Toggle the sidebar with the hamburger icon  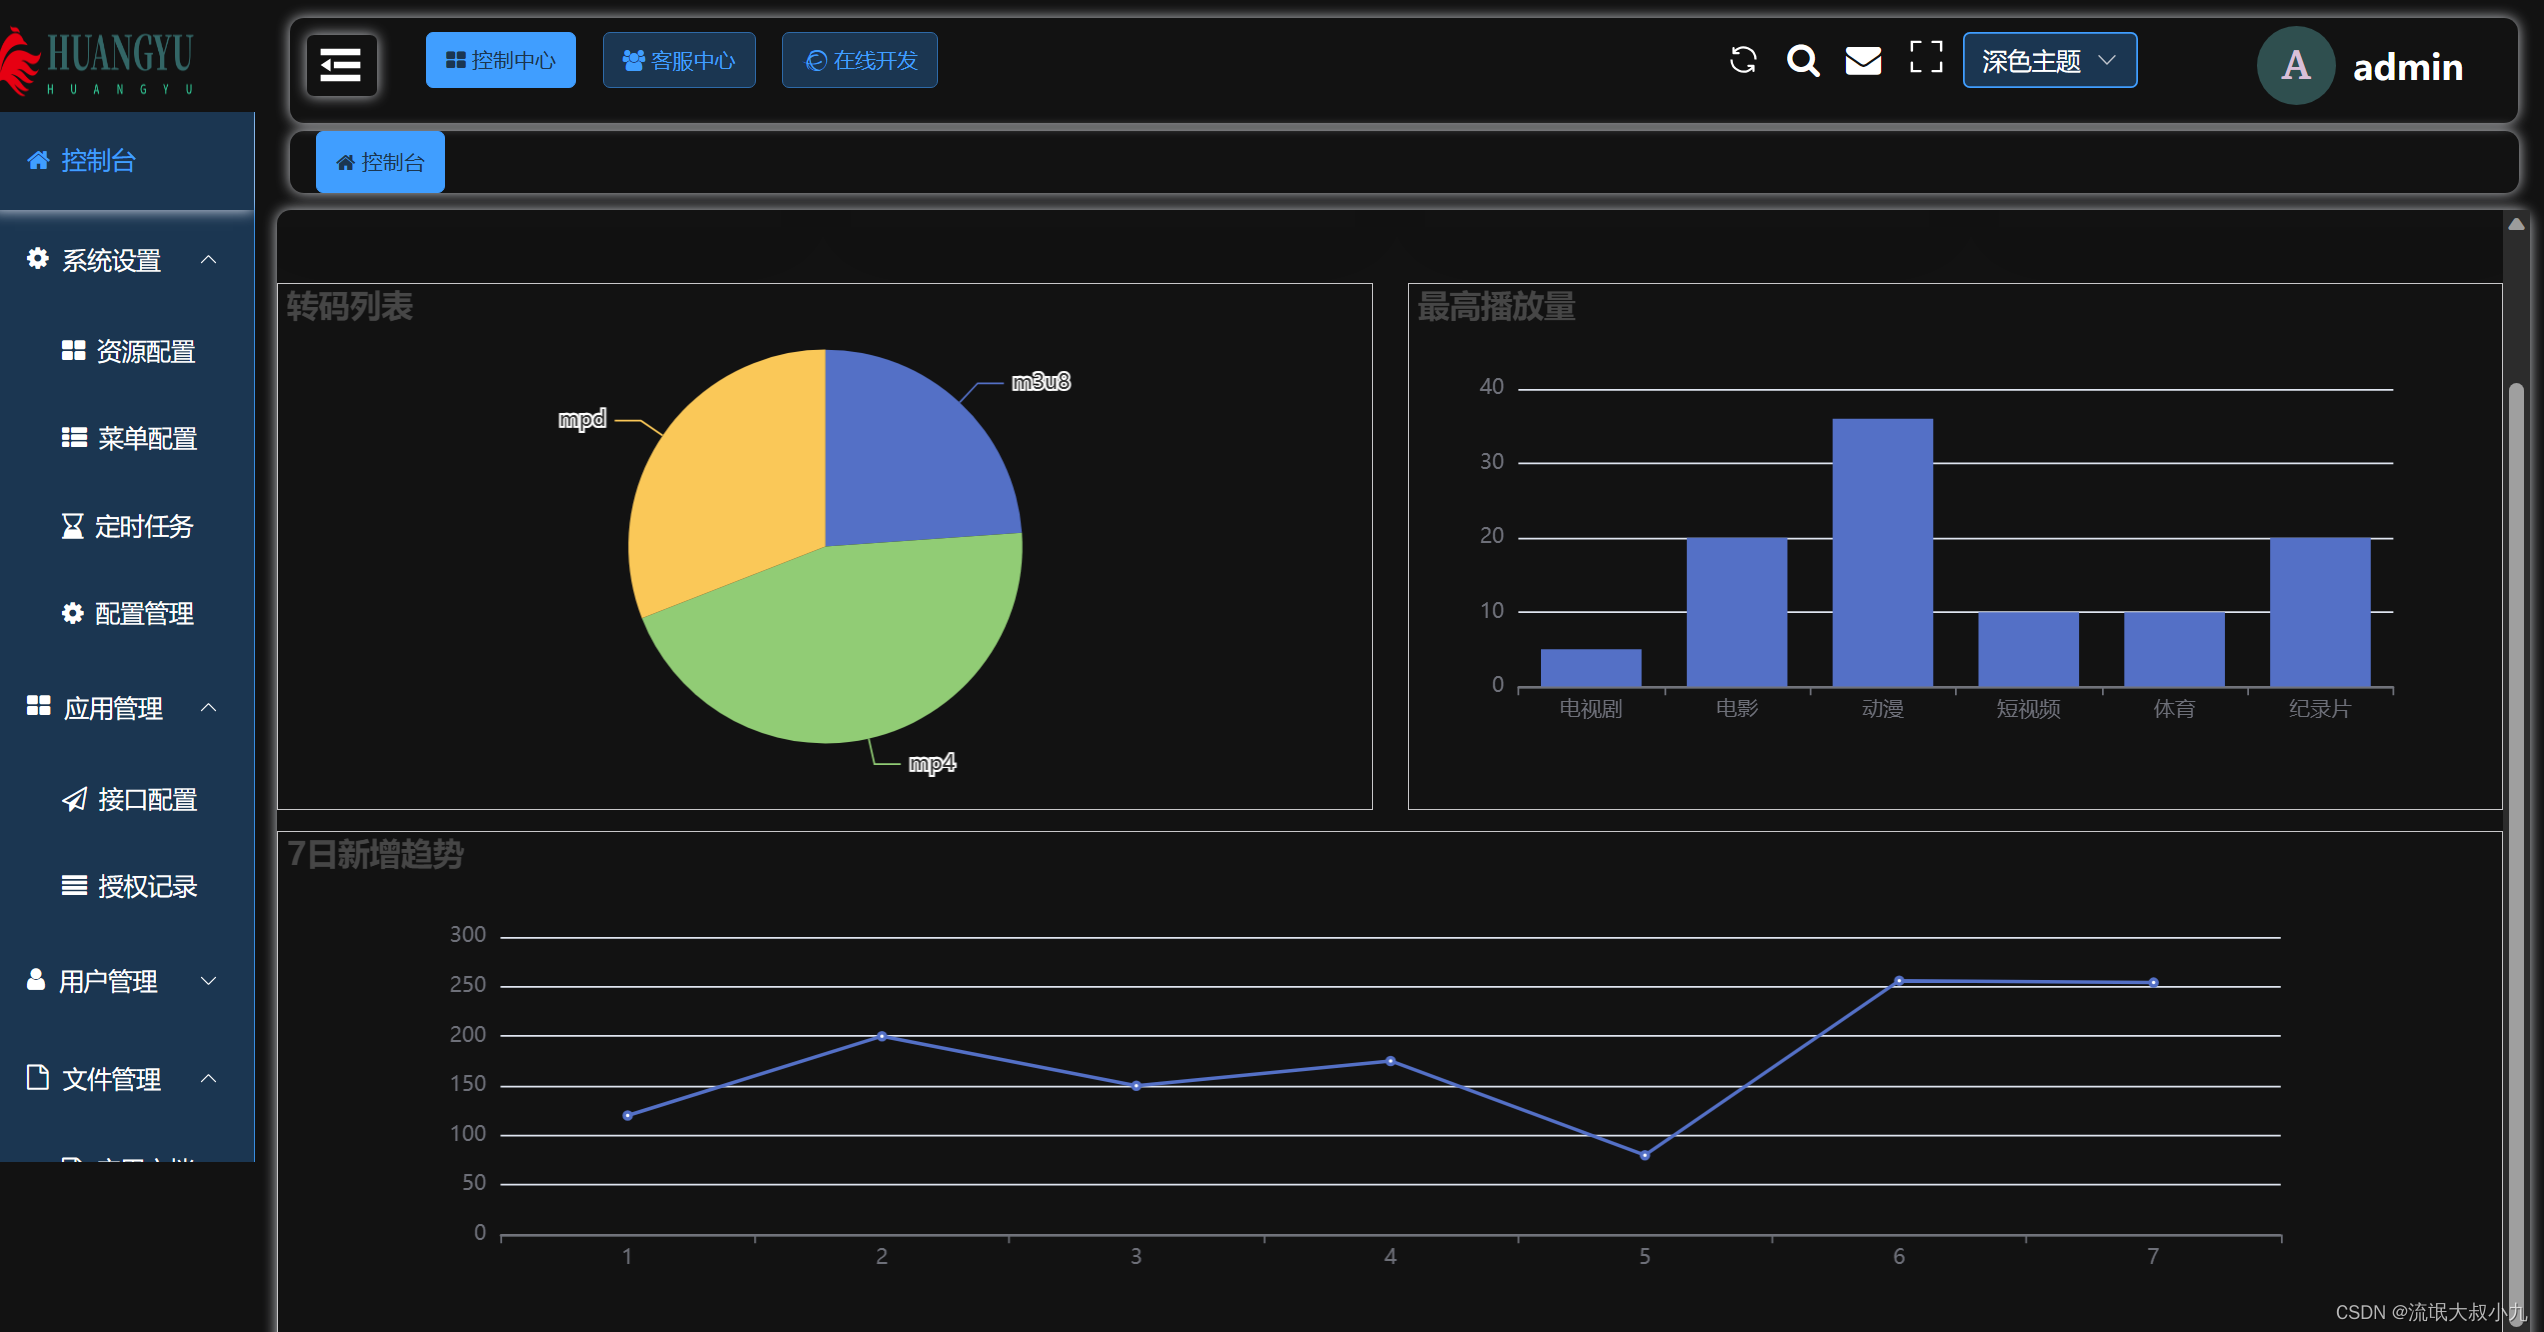pyautogui.click(x=340, y=64)
